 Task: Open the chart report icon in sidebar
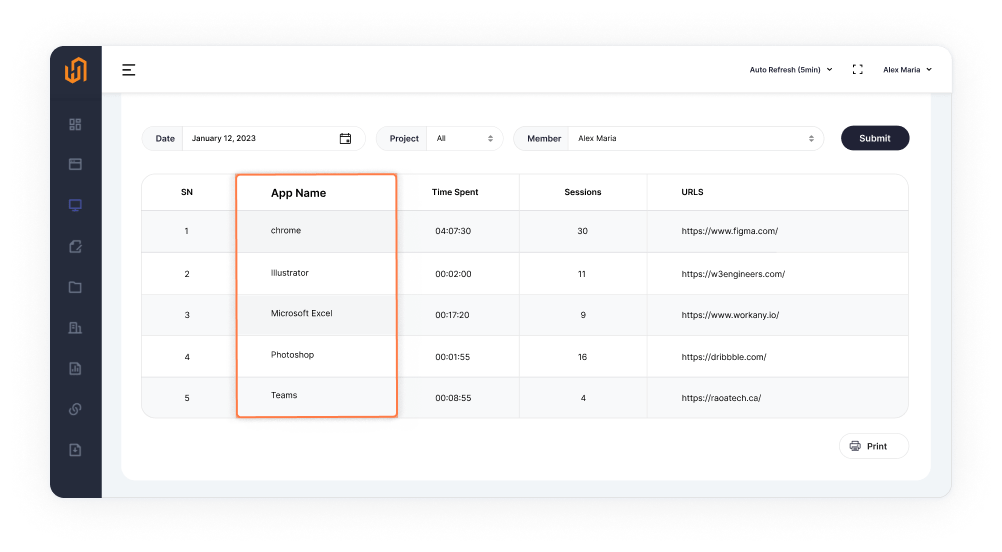75,368
